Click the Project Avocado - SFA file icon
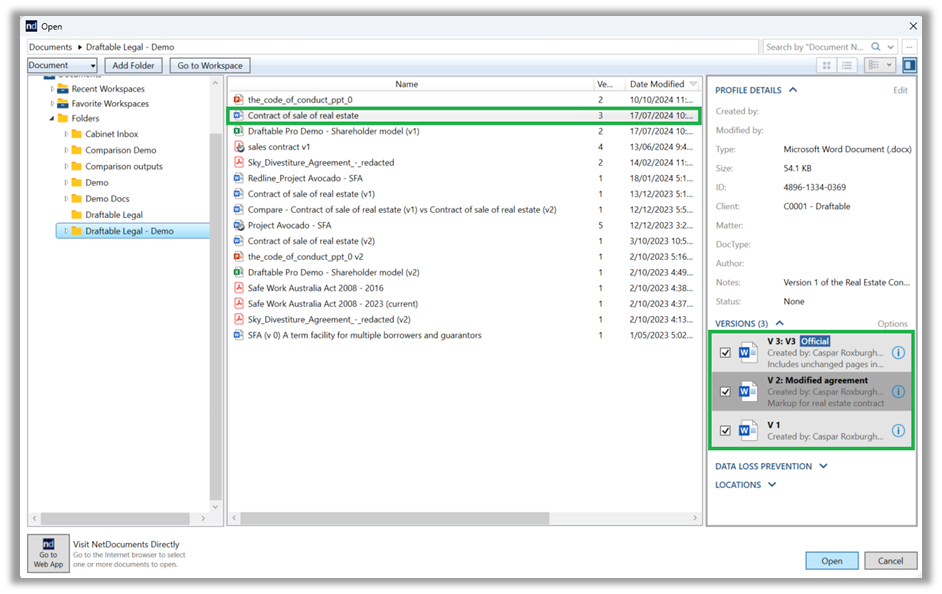The height and width of the screenshot is (594, 942). point(239,225)
